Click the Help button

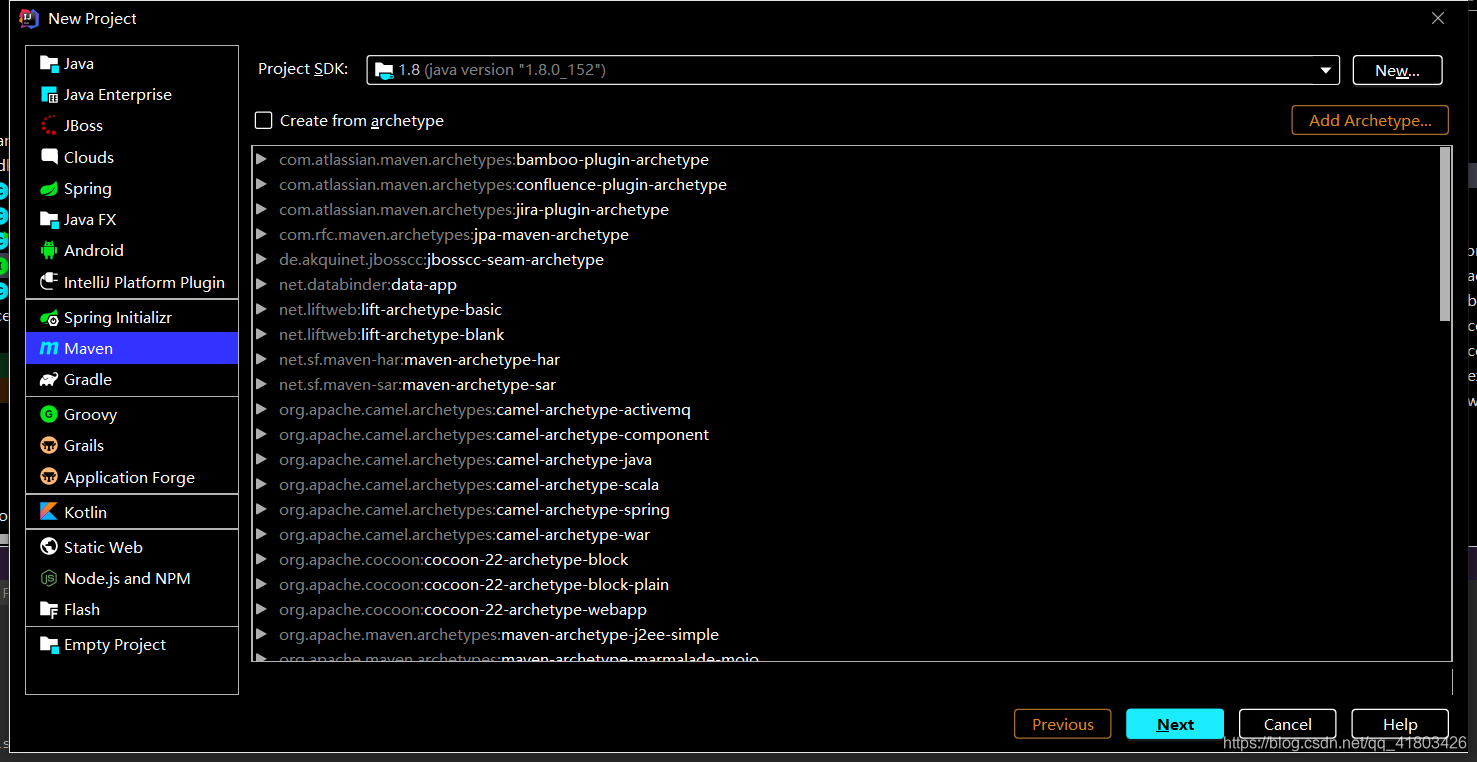pos(1400,724)
